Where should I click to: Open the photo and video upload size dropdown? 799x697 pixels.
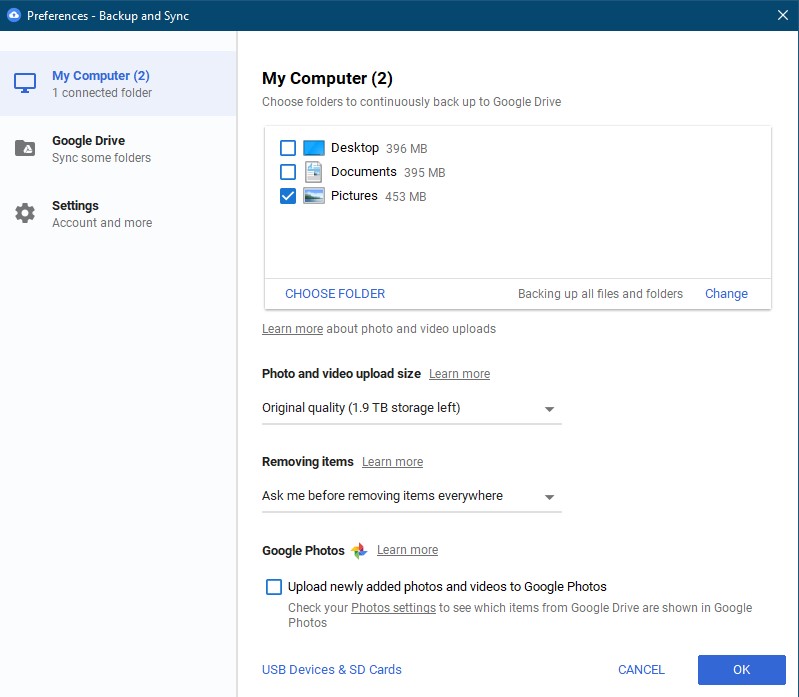click(411, 408)
